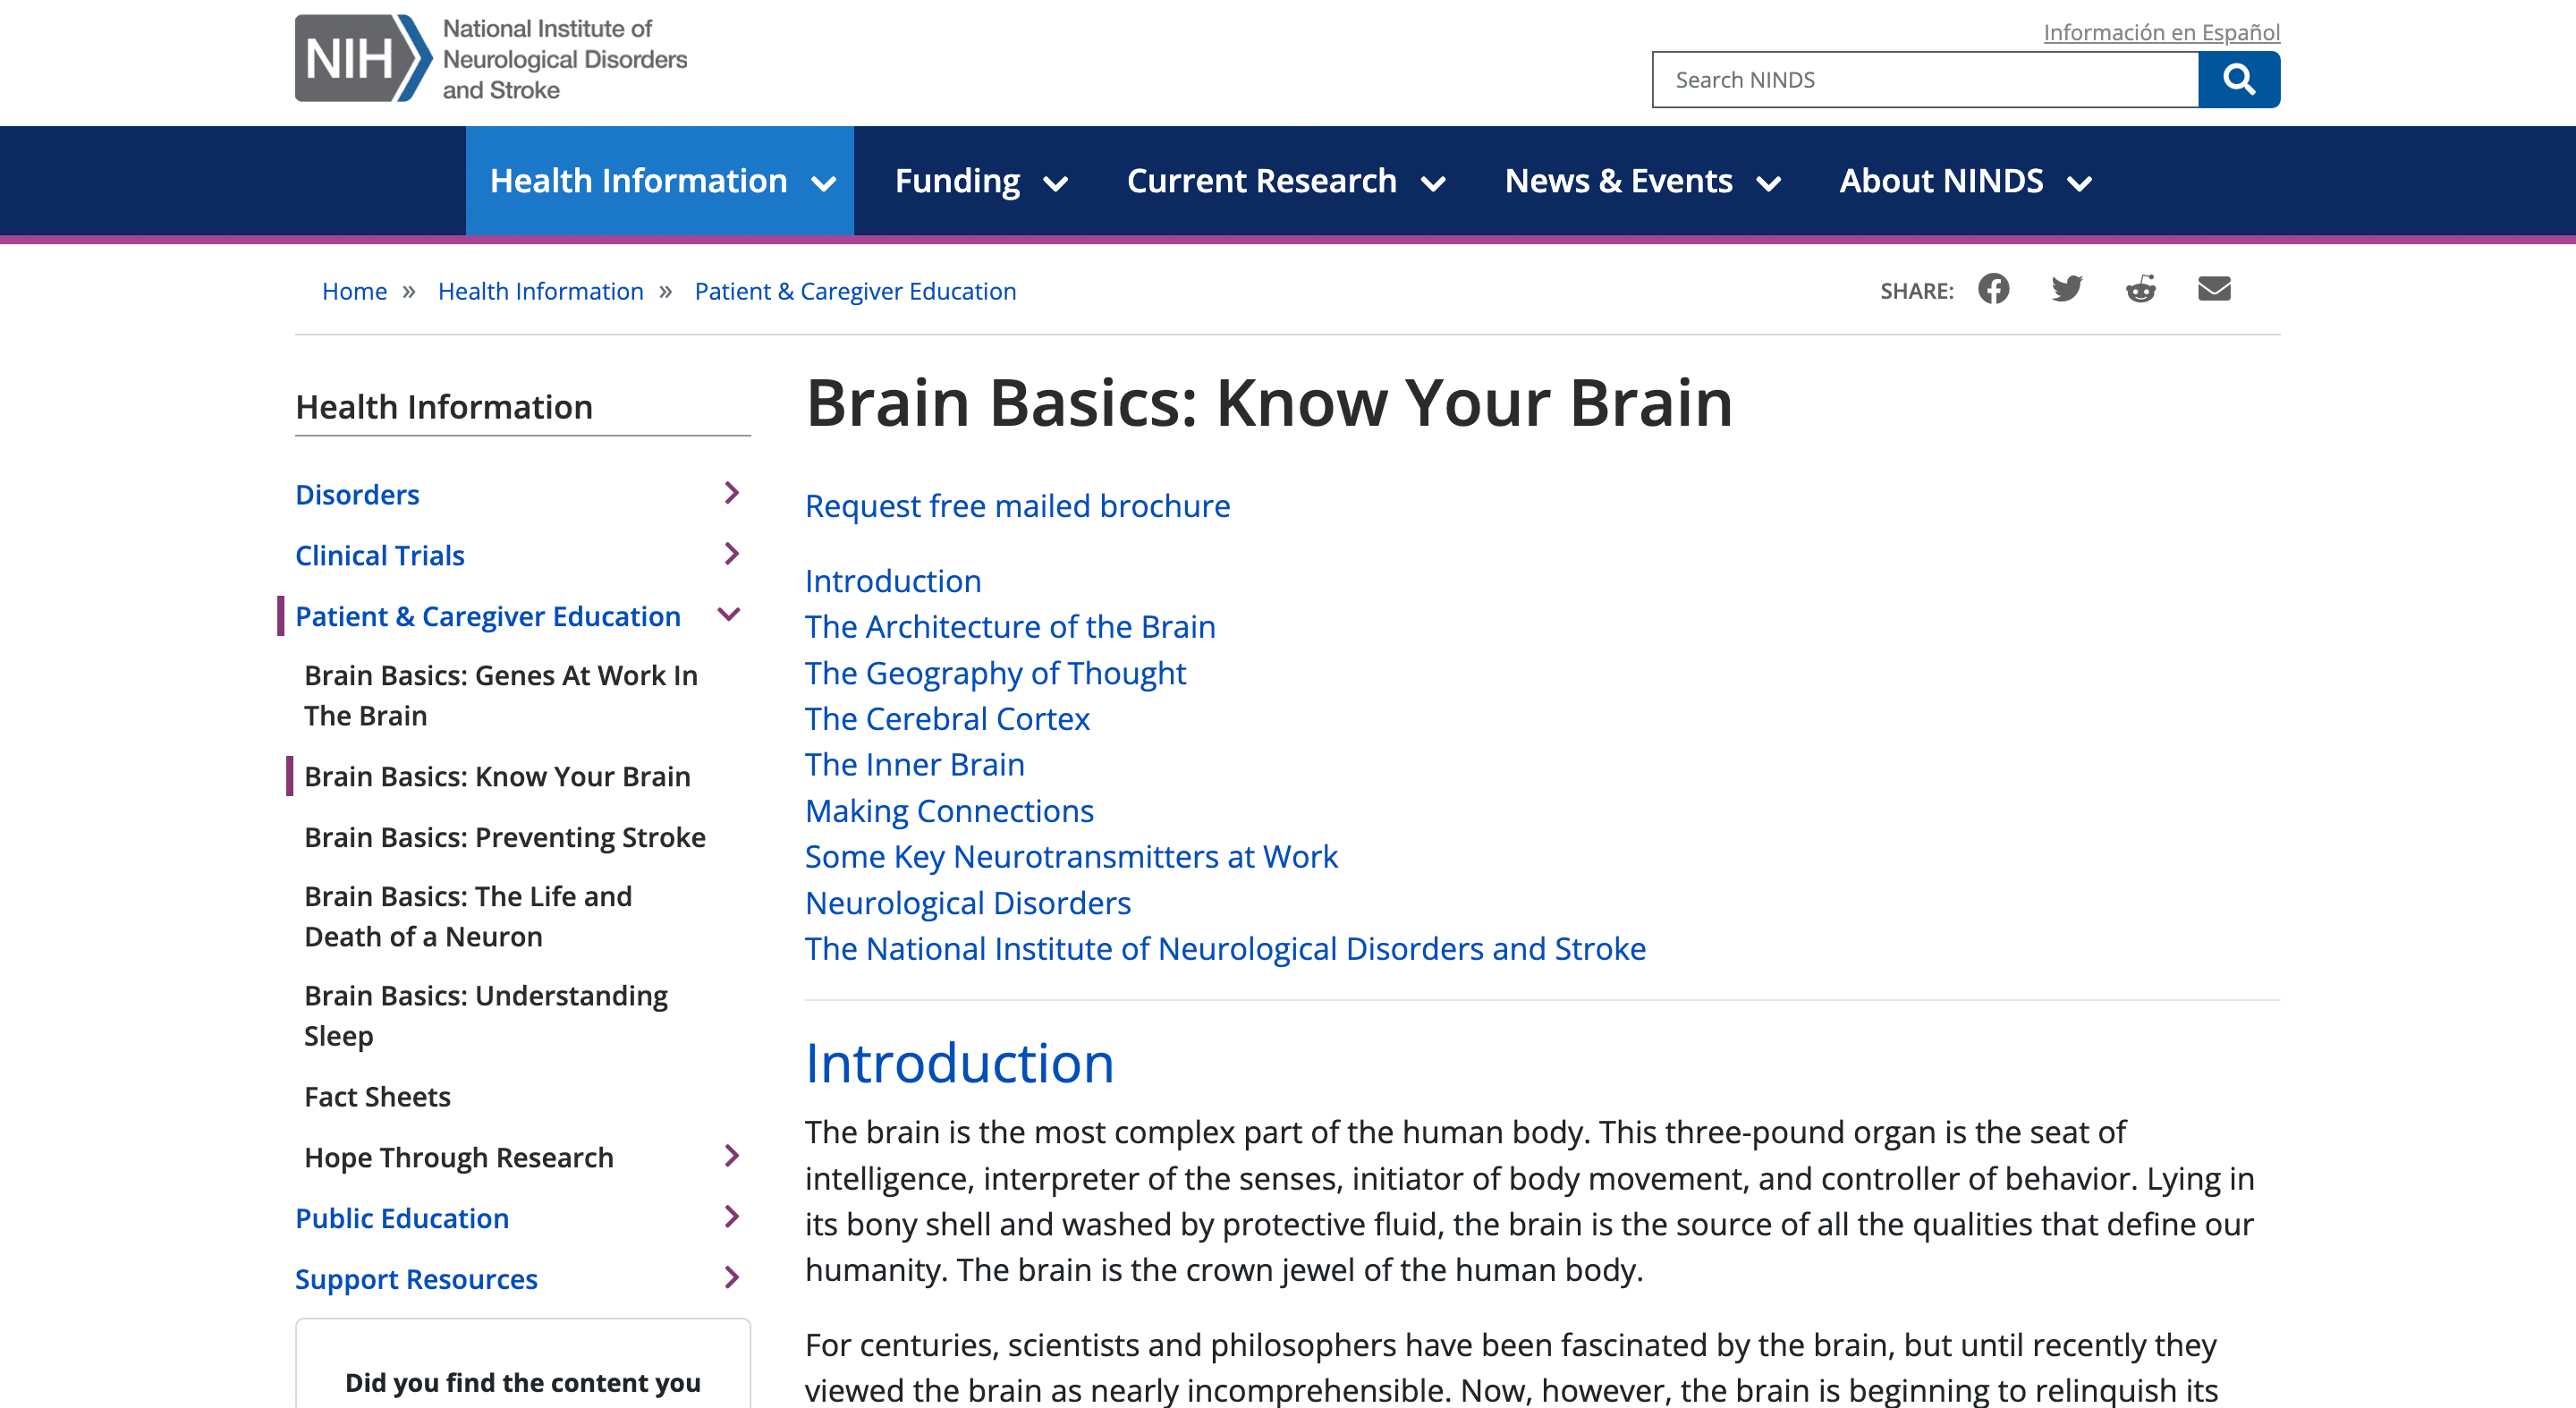Viewport: 2576px width, 1408px height.
Task: Expand Current Research dropdown chevron
Action: pos(1433,184)
